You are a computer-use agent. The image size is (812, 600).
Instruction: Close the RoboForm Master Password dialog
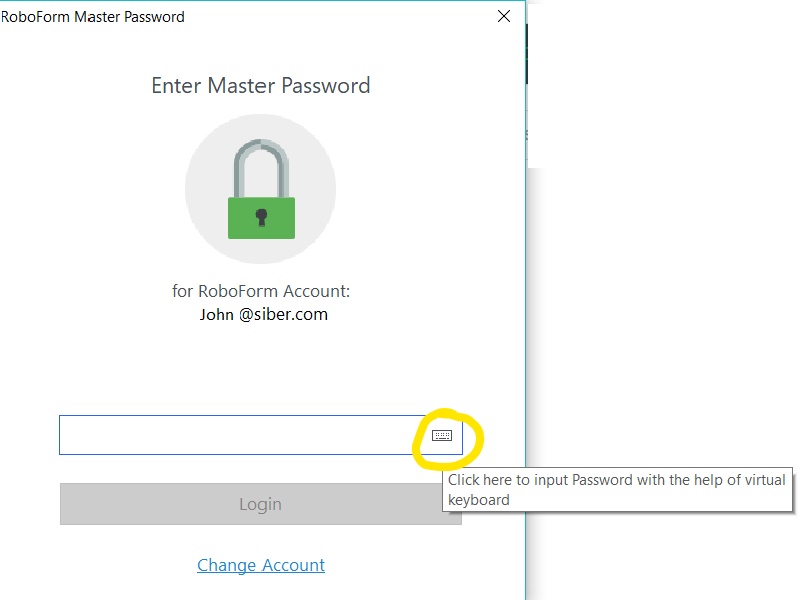point(503,17)
